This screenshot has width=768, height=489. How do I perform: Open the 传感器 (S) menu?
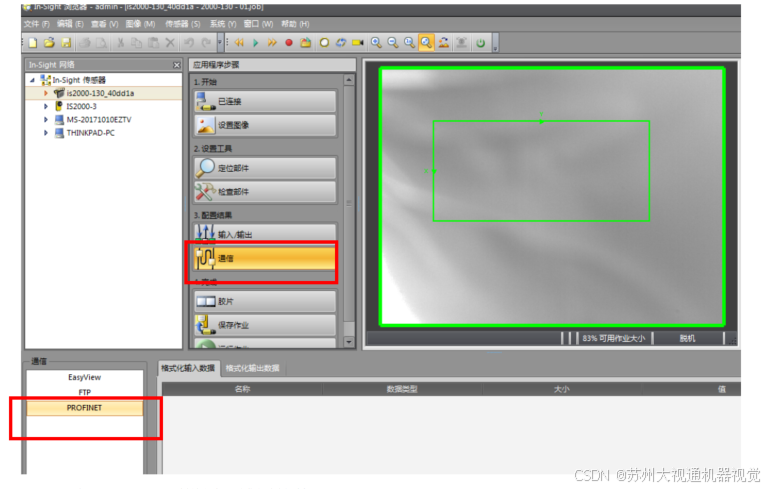pos(183,24)
